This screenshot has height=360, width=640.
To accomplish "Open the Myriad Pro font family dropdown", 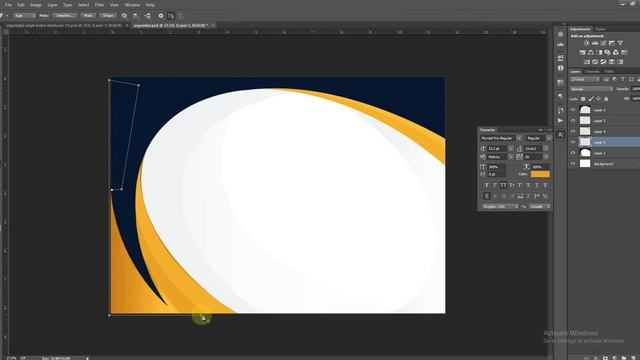I will pos(501,138).
